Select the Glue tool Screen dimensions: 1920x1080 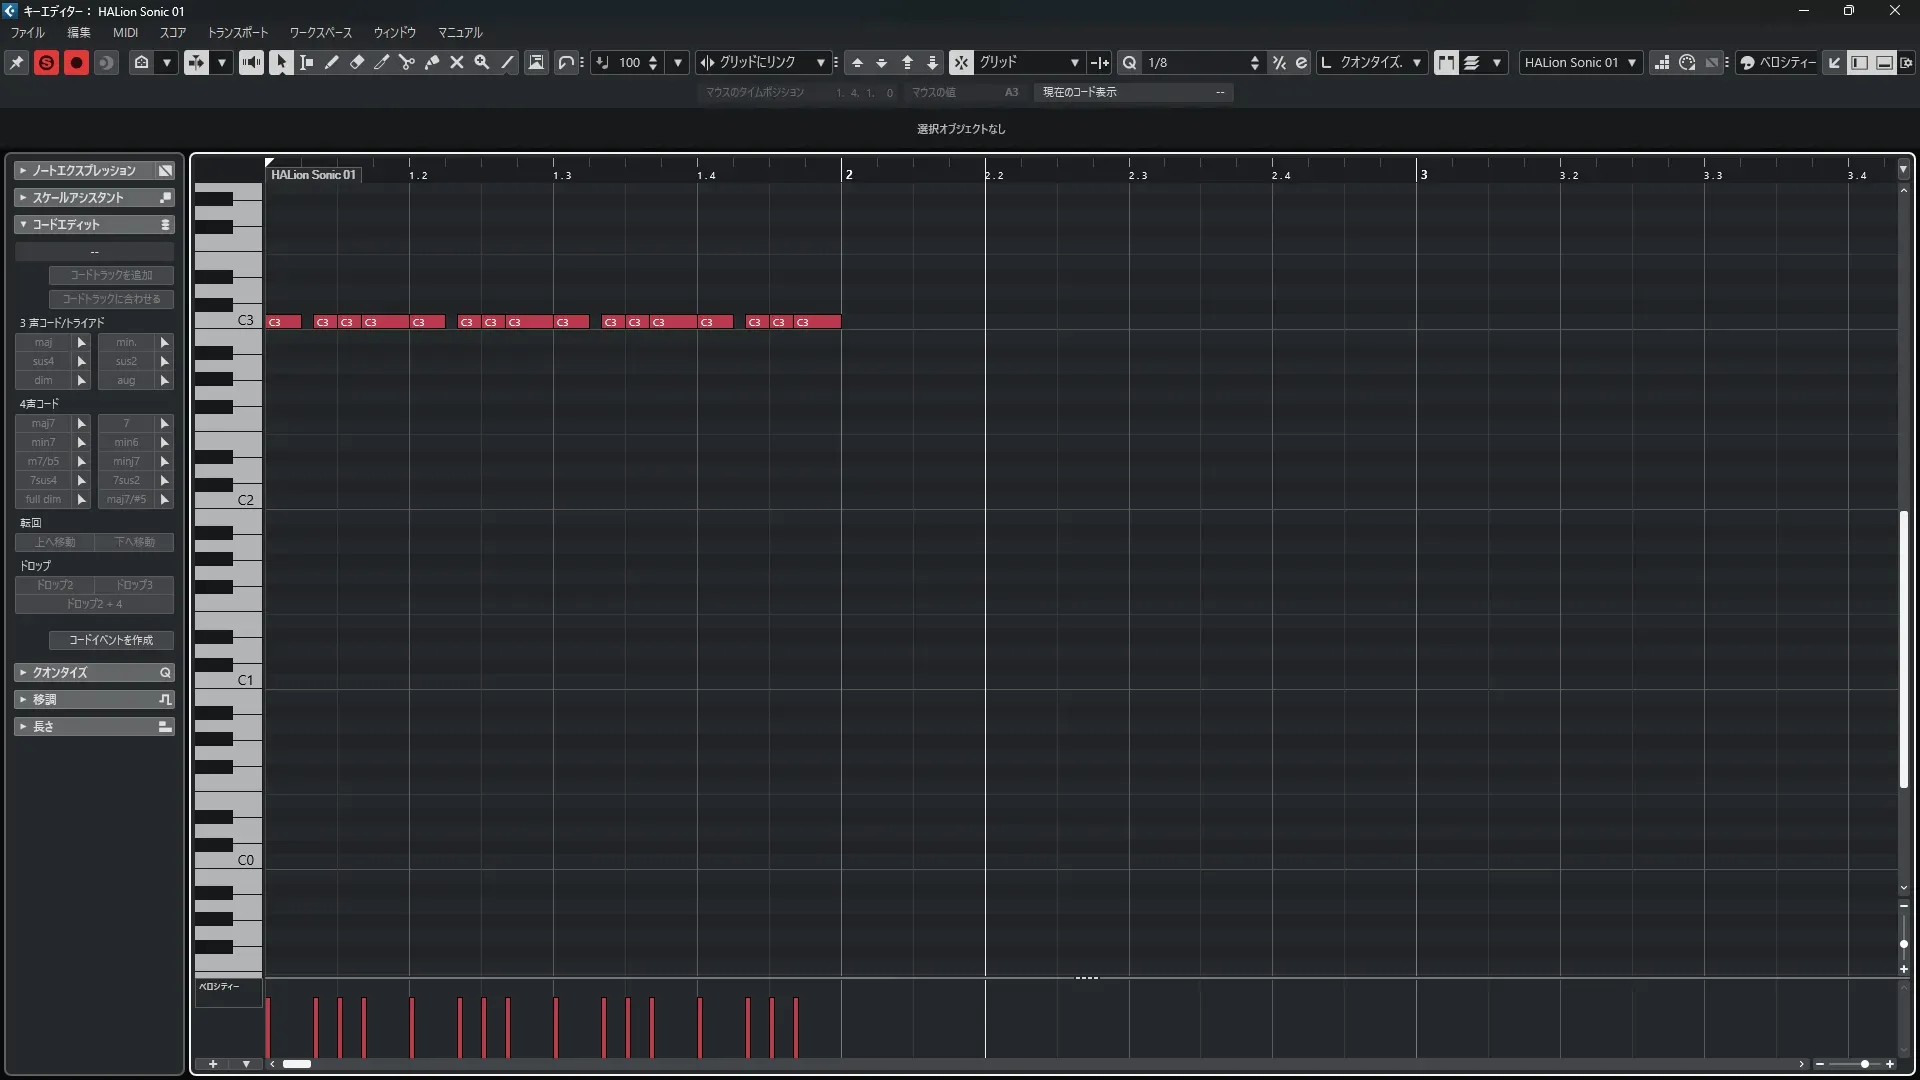431,62
